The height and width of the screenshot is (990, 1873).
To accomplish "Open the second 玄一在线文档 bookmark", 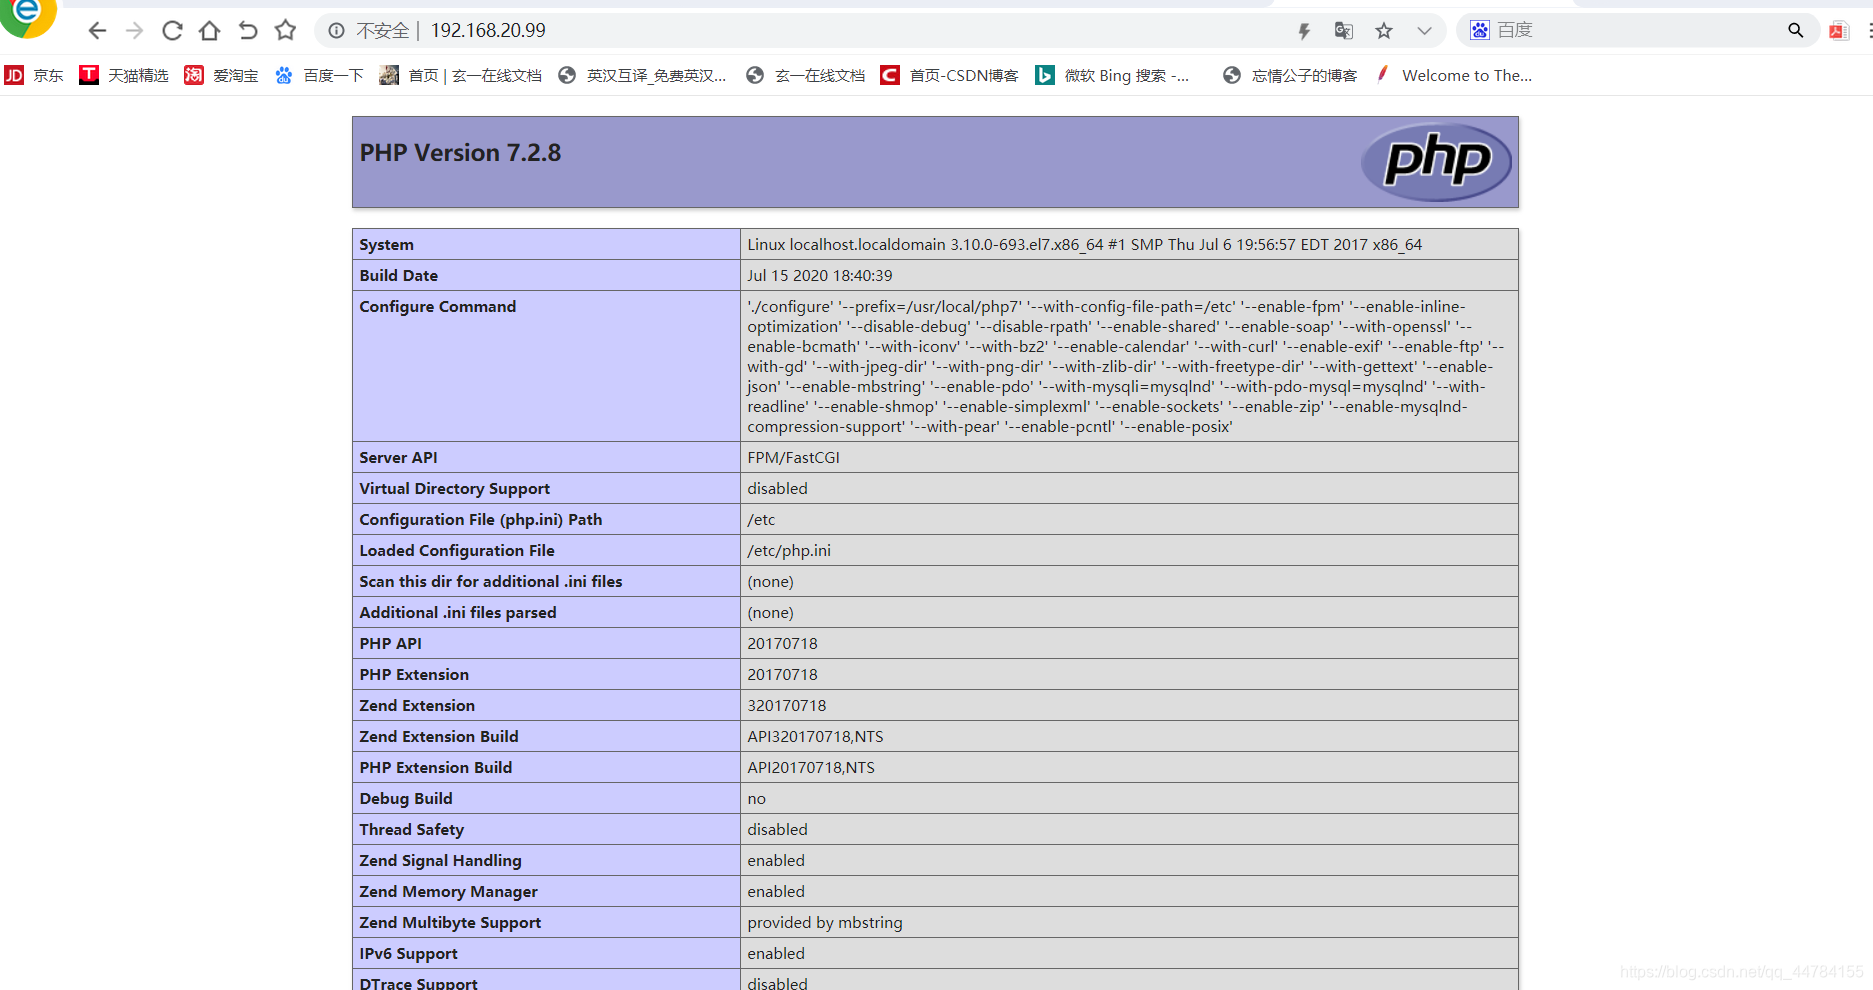I will click(x=806, y=75).
